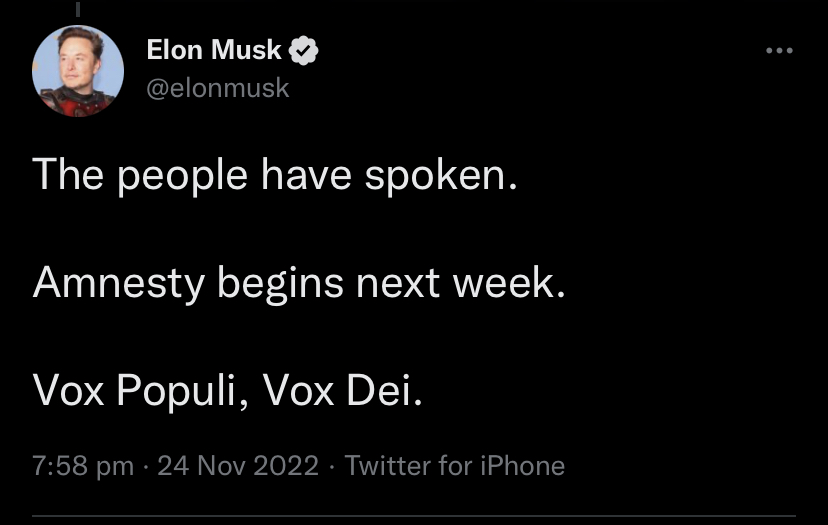
Task: Open Elon Musk's profile picture
Action: click(x=78, y=70)
